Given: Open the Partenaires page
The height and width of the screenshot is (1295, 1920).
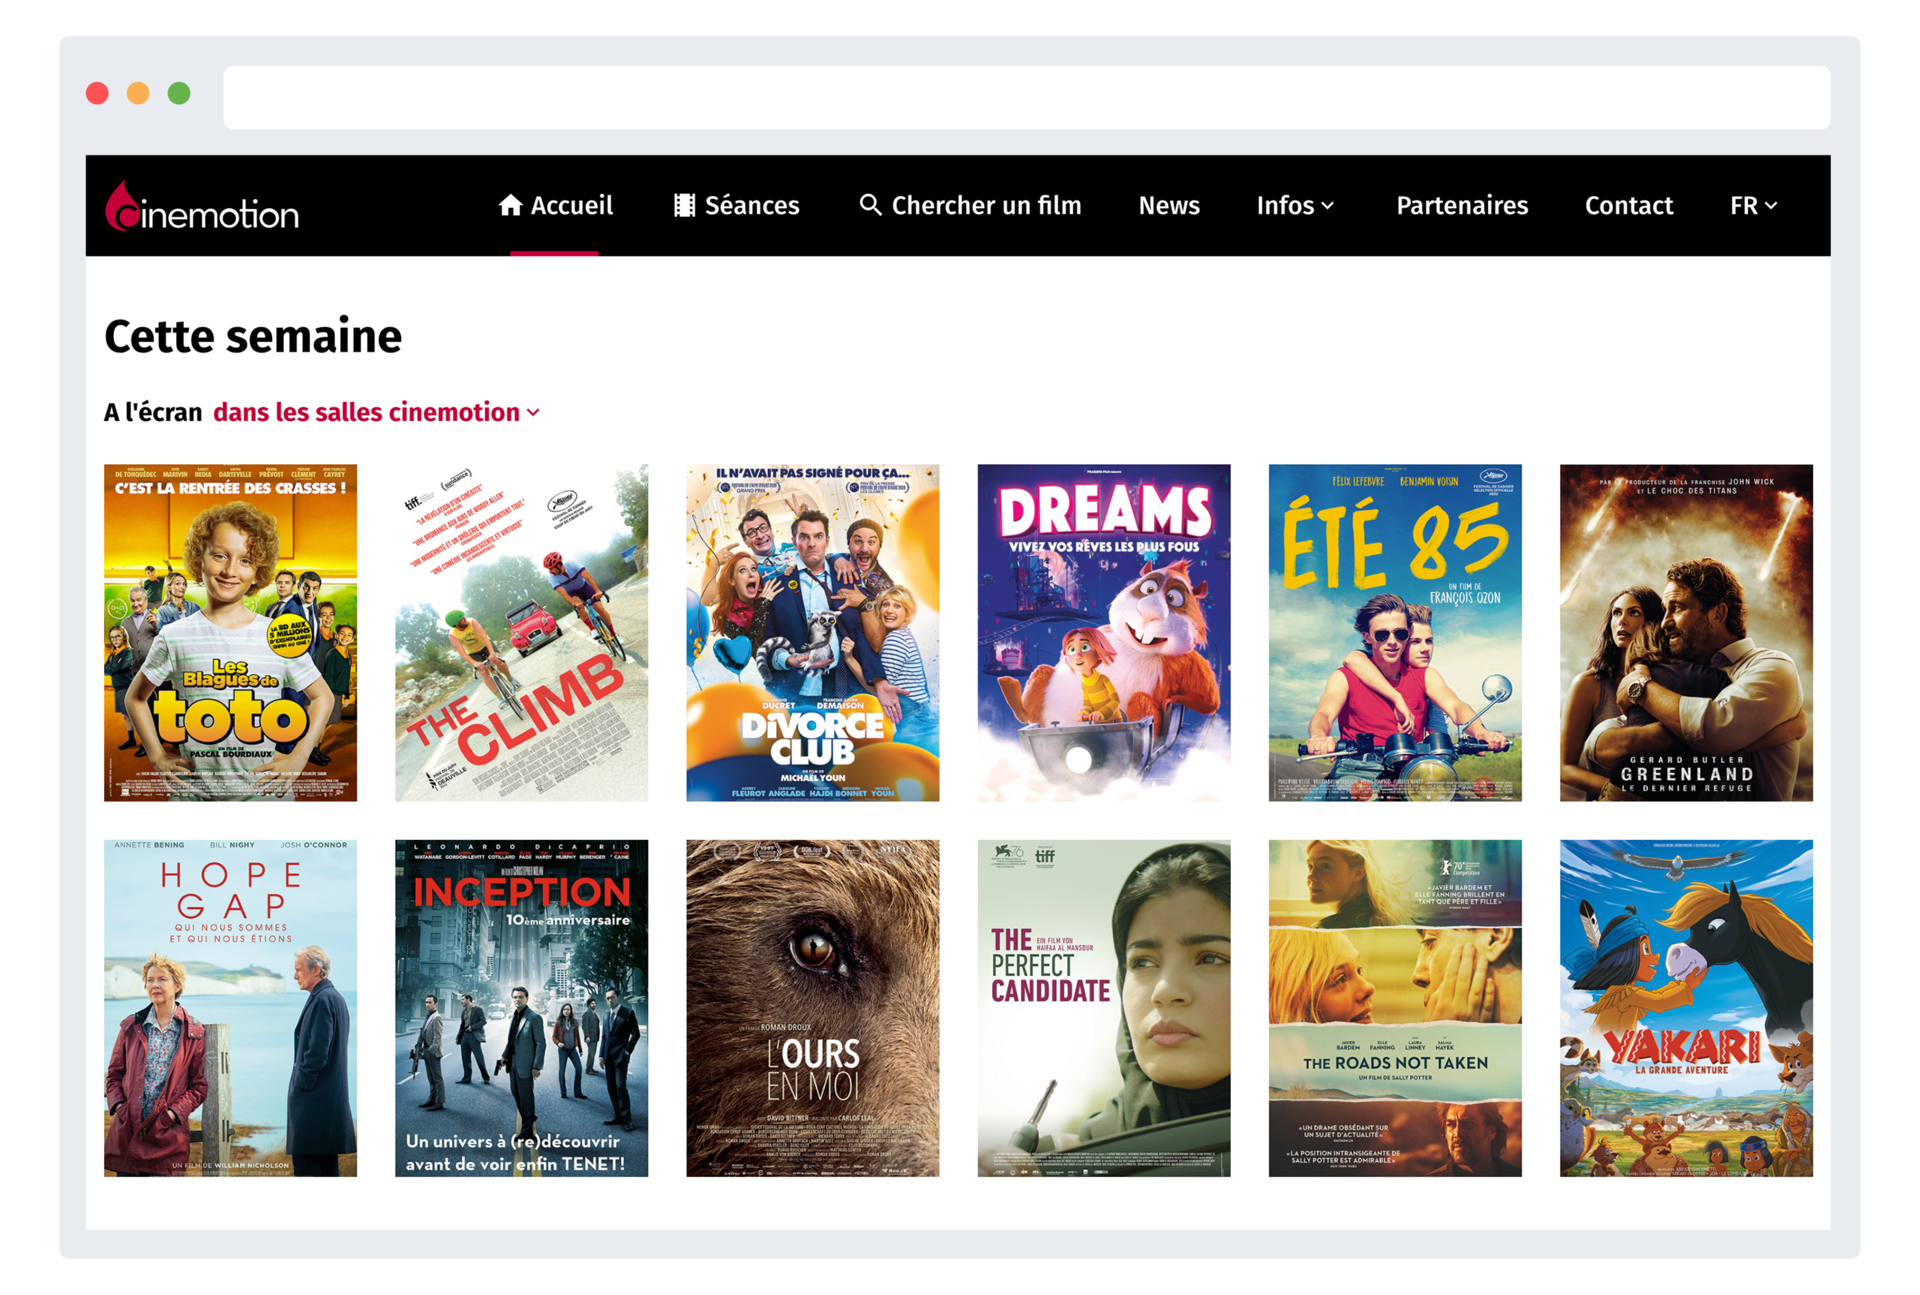Looking at the screenshot, I should pyautogui.click(x=1462, y=205).
